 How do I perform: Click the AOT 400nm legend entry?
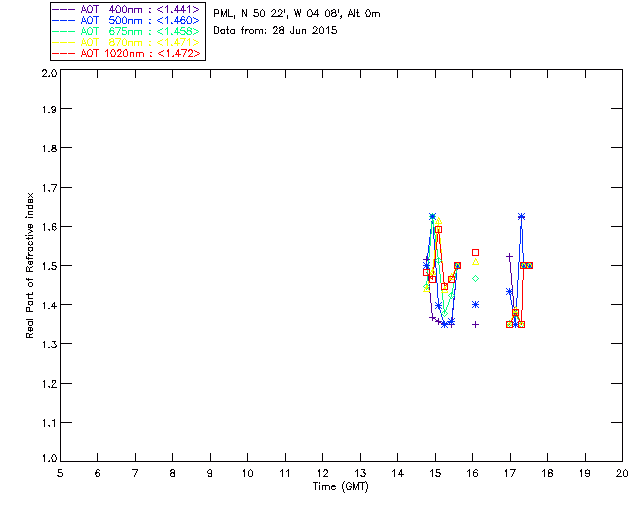[x=127, y=9]
